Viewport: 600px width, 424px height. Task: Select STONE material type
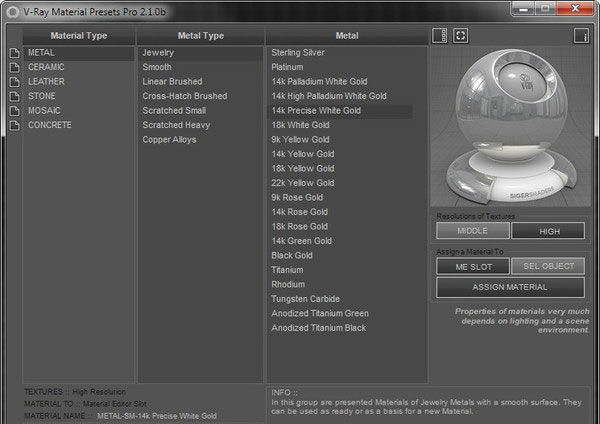tap(79, 96)
